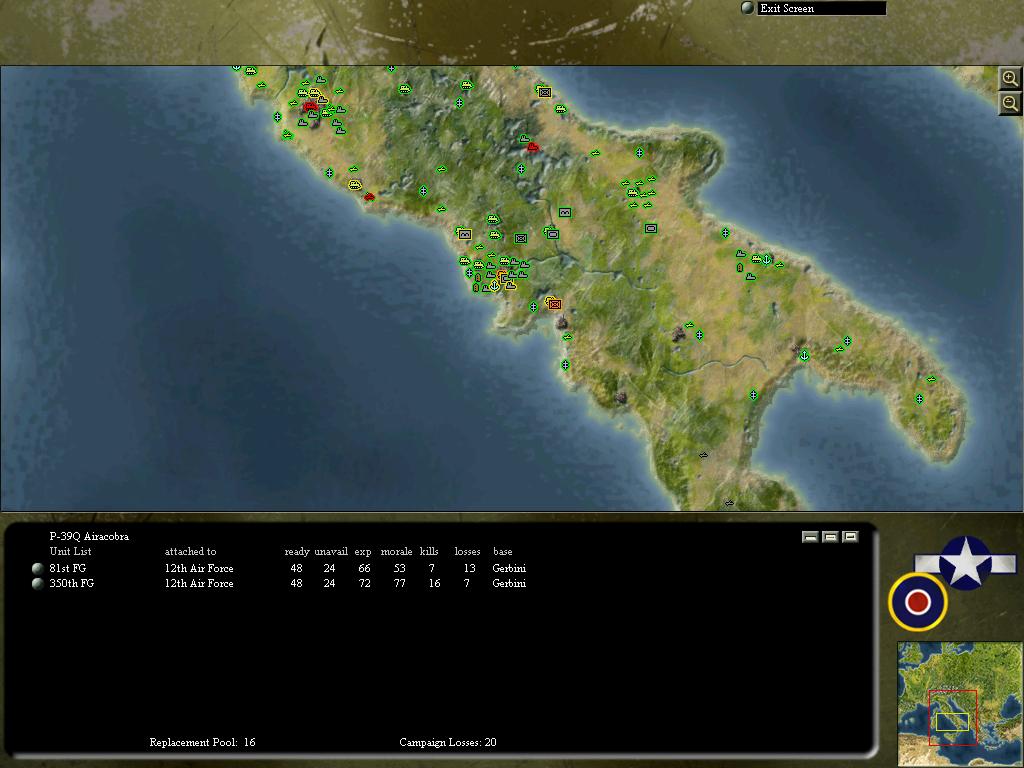The image size is (1024, 768).
Task: Select the yellow-bordered 'm' box icon near the west coast
Action: tap(464, 234)
